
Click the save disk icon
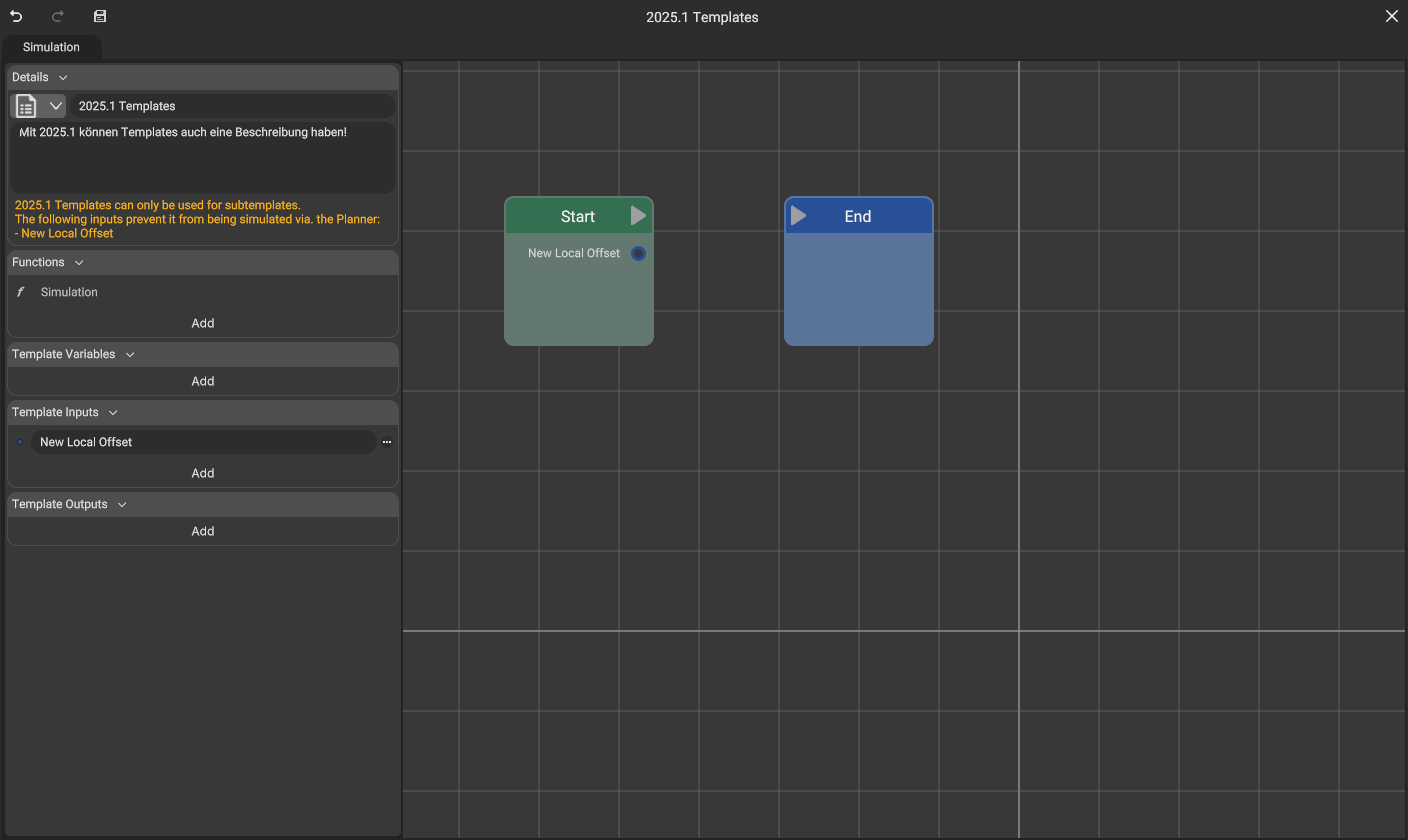pyautogui.click(x=100, y=17)
